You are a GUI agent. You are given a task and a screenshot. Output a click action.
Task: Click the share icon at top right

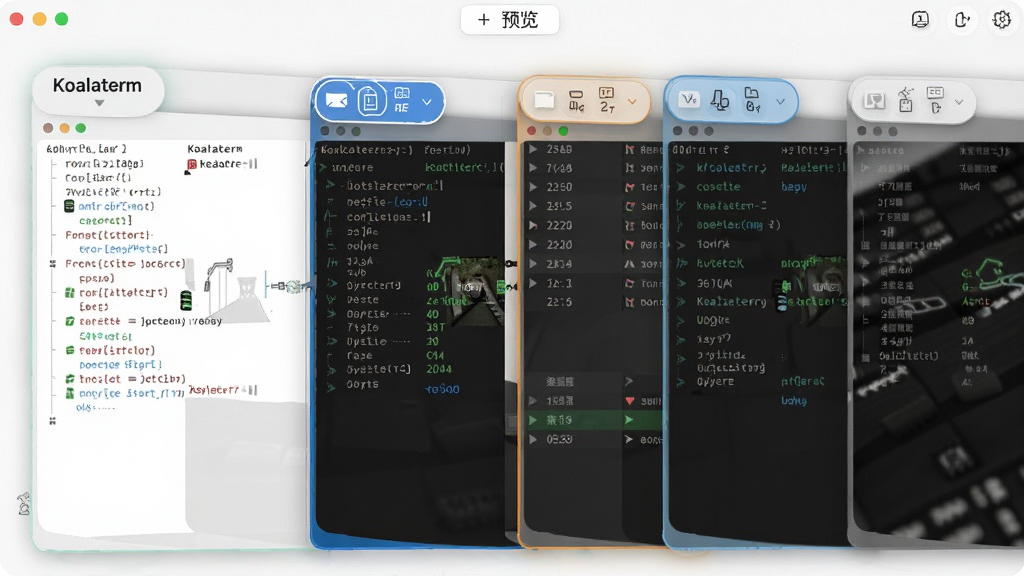point(962,20)
